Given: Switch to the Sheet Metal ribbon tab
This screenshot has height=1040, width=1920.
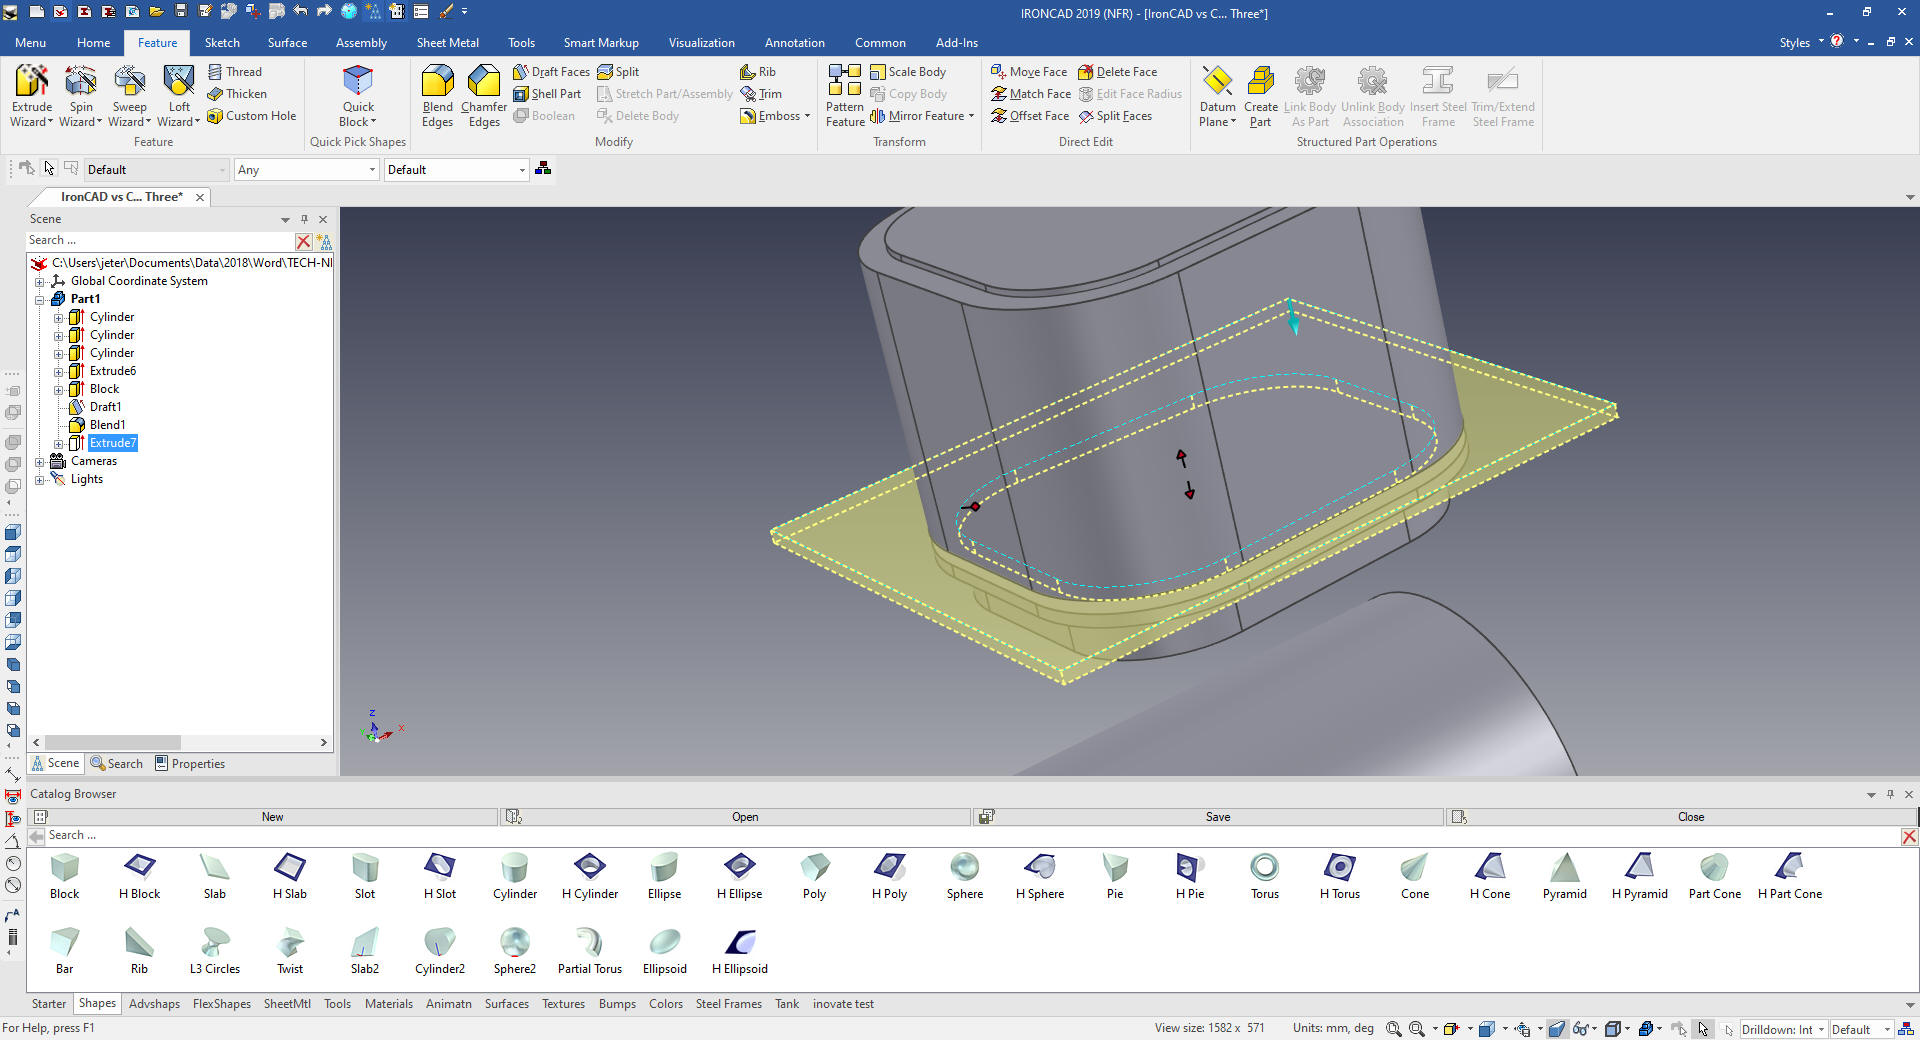Looking at the screenshot, I should 447,43.
